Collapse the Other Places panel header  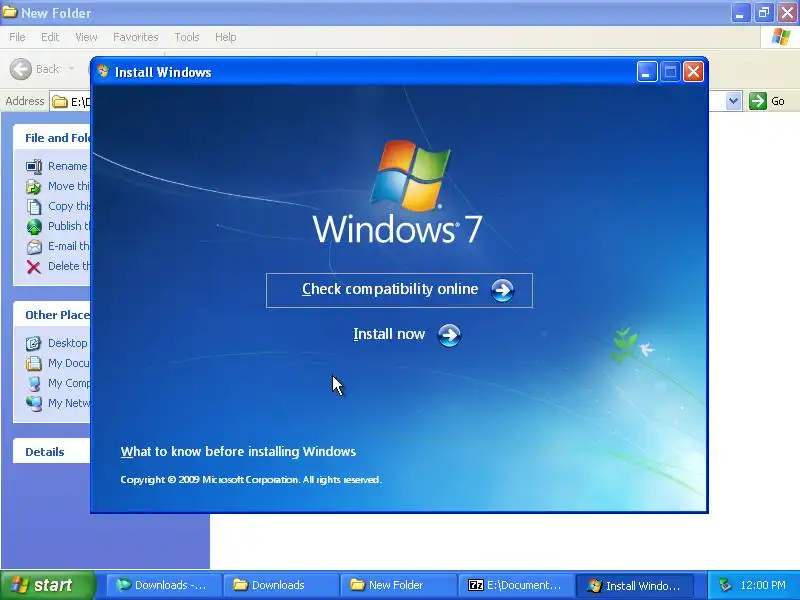point(52,315)
